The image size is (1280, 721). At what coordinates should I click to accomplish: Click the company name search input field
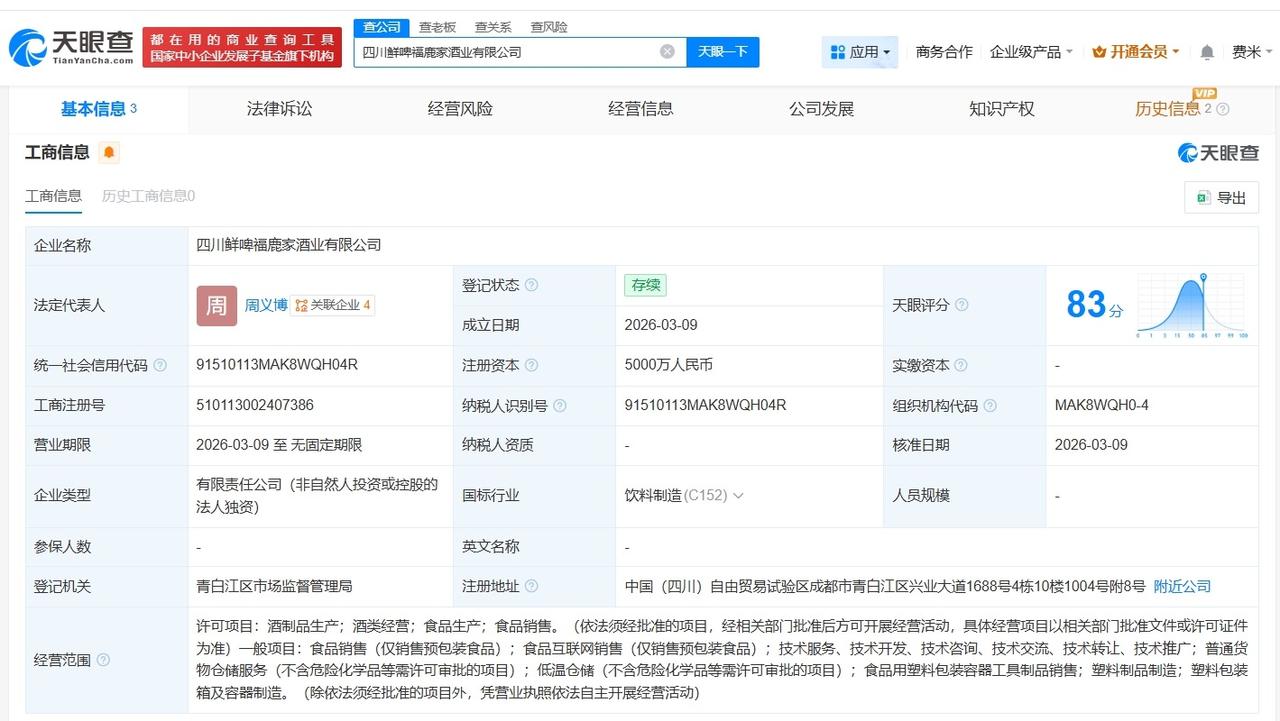[500, 51]
